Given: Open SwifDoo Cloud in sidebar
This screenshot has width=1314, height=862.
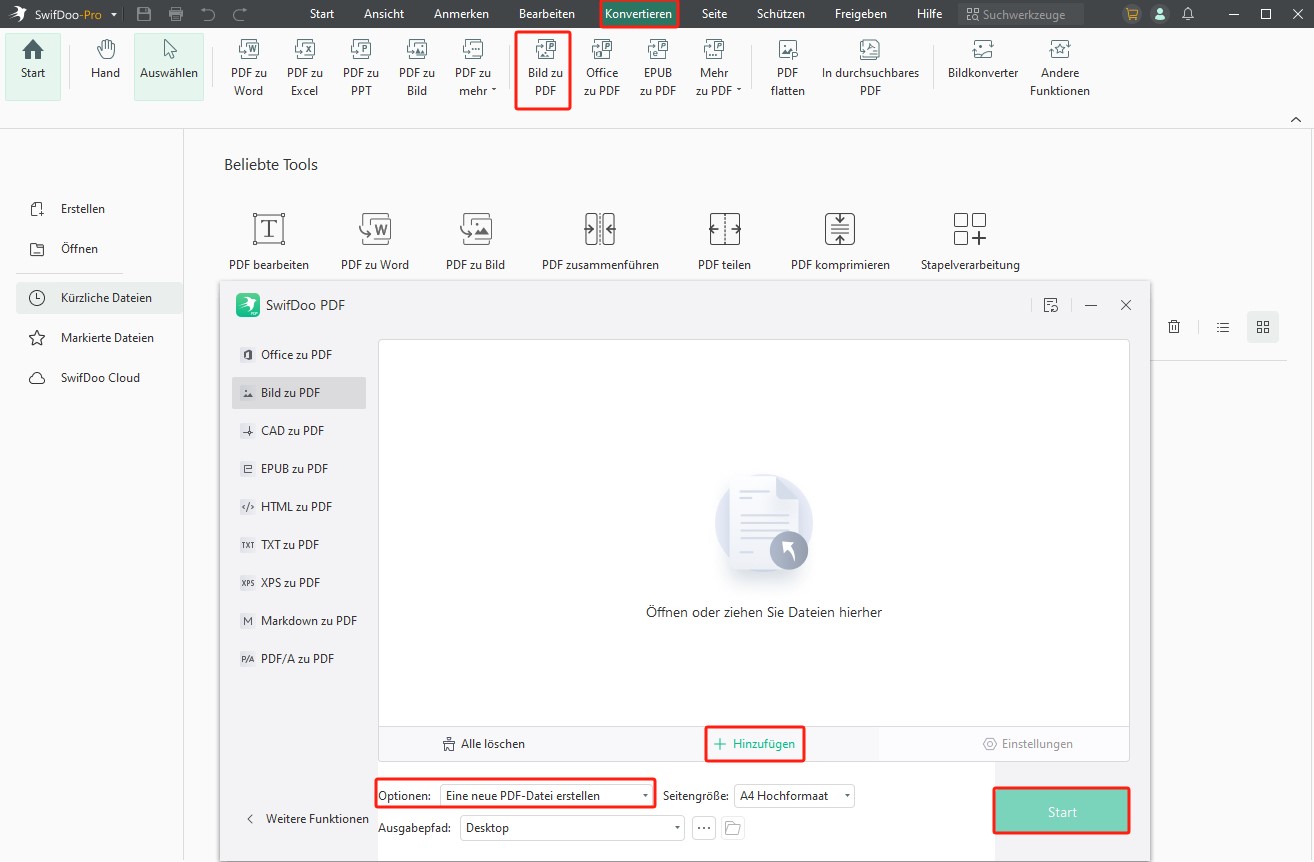Looking at the screenshot, I should point(99,378).
